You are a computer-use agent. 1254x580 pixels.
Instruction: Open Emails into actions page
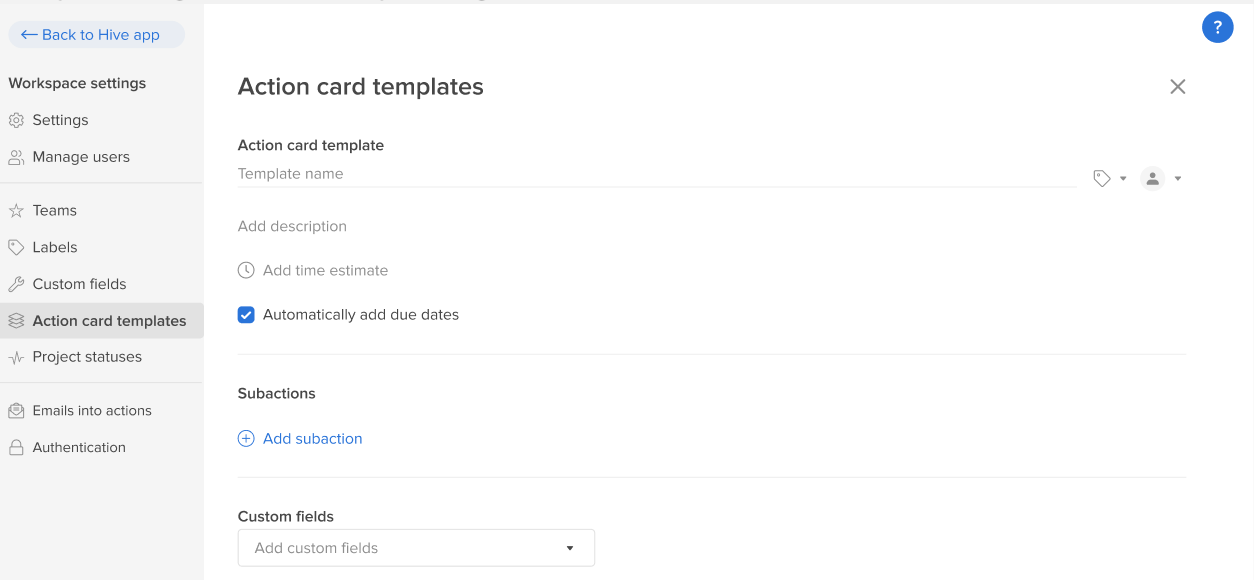click(92, 411)
